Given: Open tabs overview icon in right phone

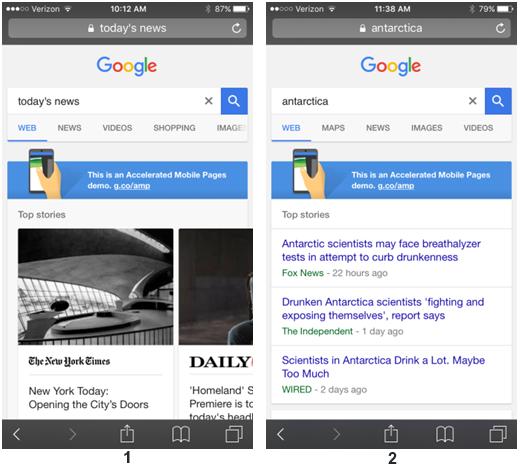Looking at the screenshot, I should pos(498,434).
